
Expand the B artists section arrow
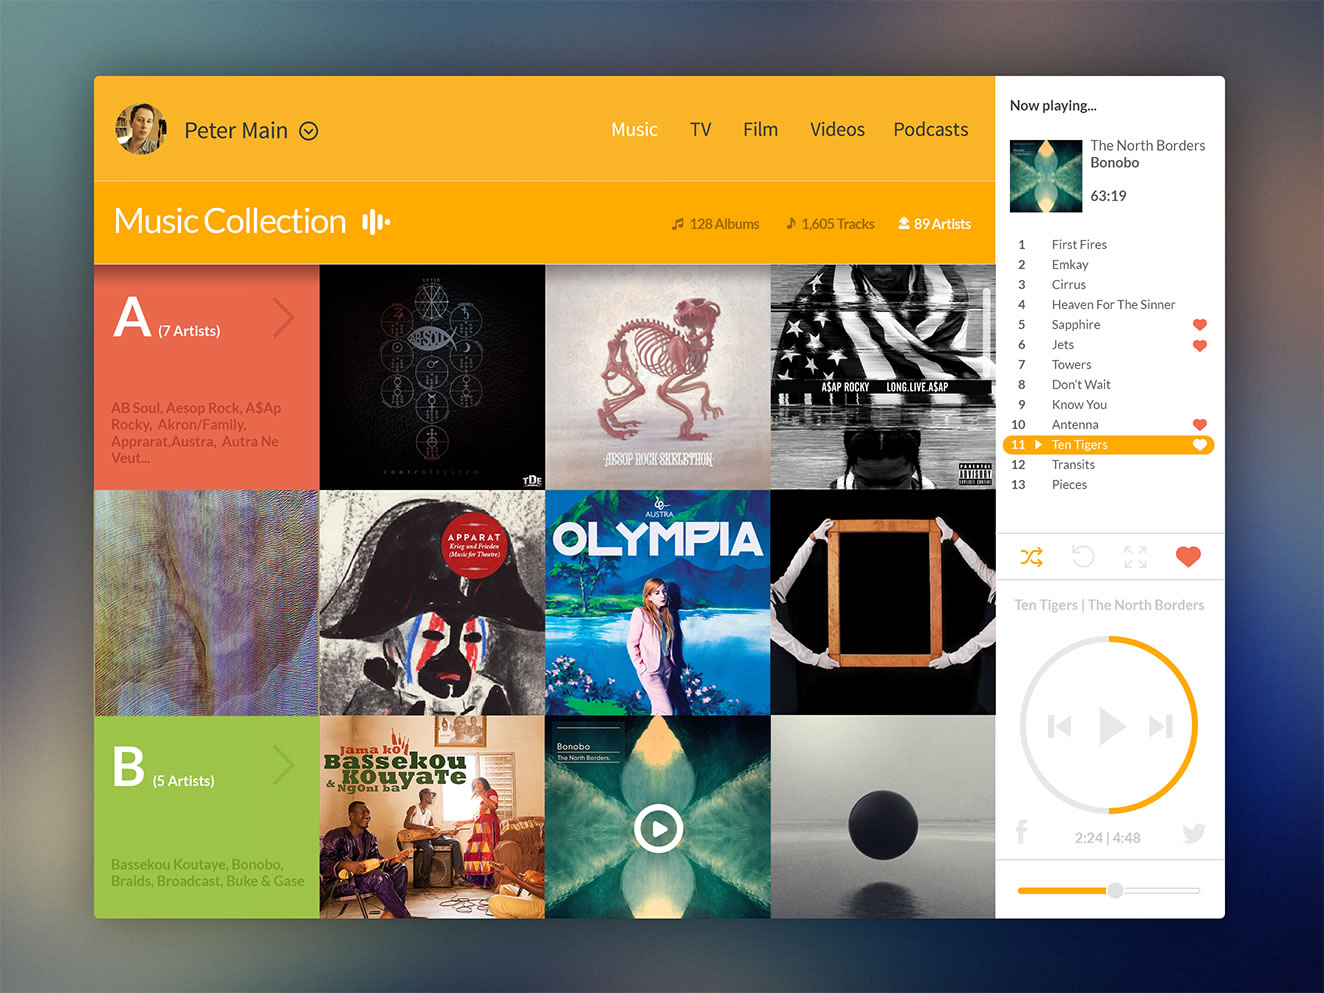[x=284, y=767]
